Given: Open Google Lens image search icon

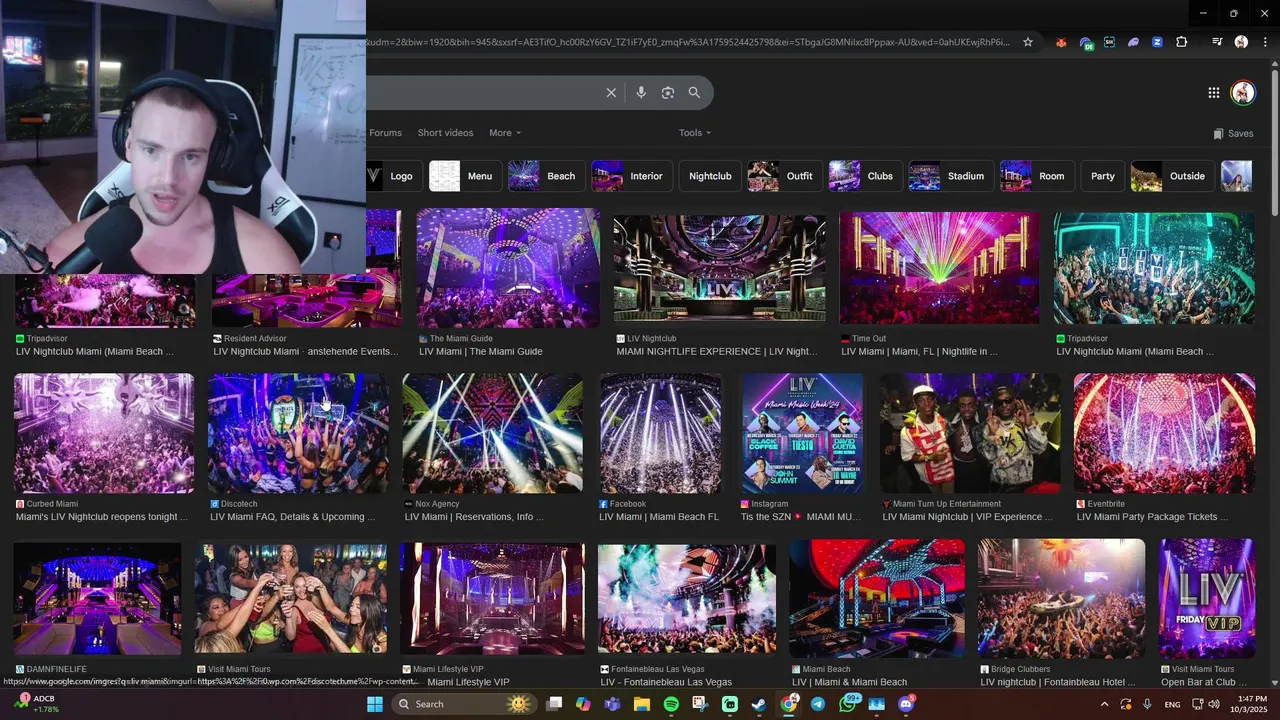Looking at the screenshot, I should tap(668, 93).
